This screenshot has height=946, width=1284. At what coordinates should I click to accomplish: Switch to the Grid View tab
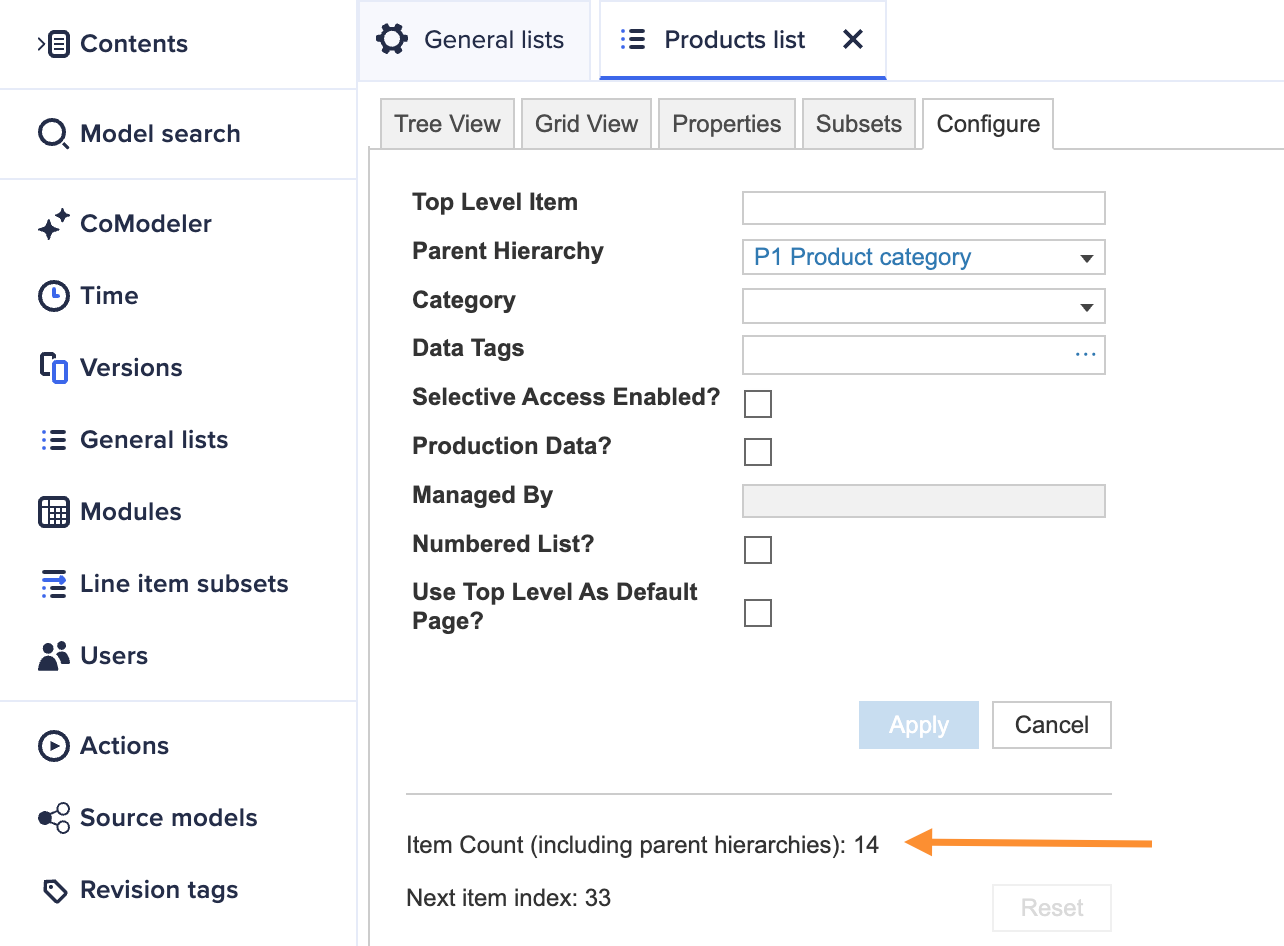(x=586, y=124)
